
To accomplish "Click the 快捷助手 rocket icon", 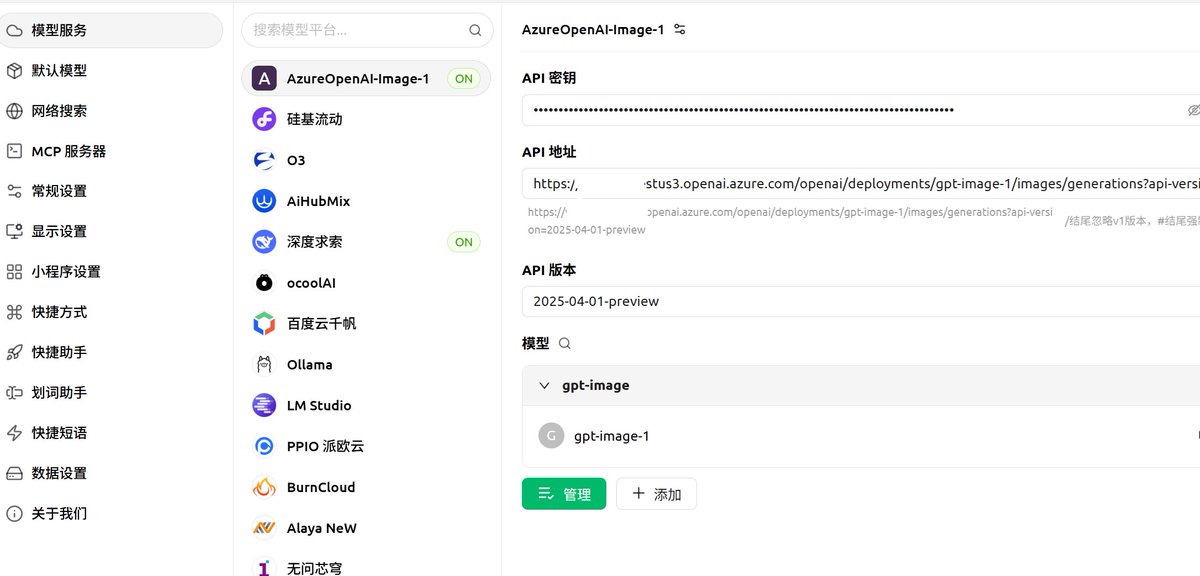I will (x=14, y=352).
